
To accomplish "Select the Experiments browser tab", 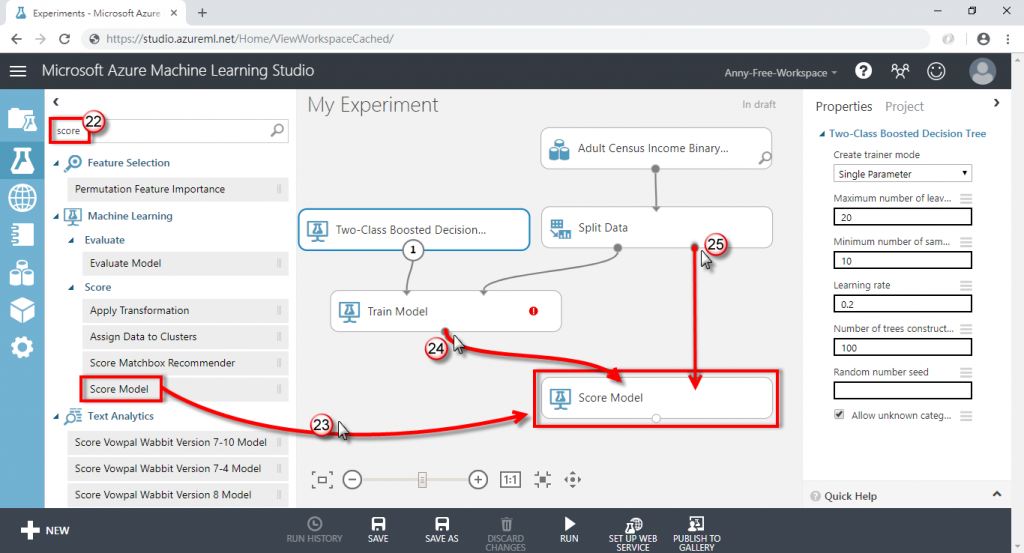I will [x=96, y=13].
